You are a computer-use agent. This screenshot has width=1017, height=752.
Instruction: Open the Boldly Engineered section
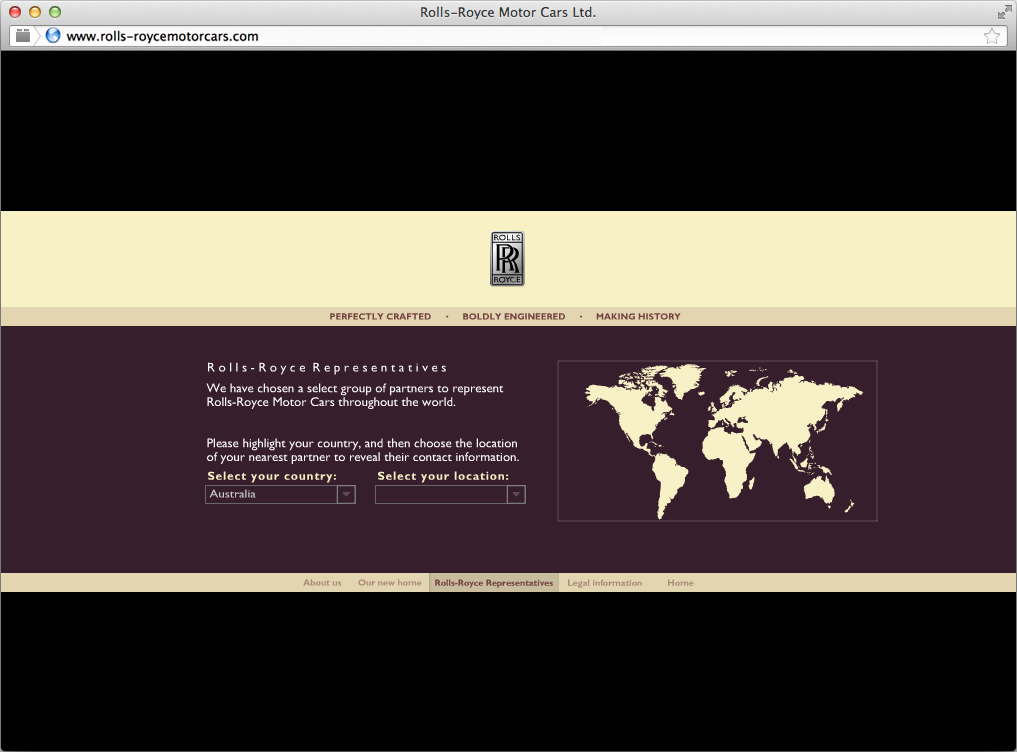pos(514,316)
